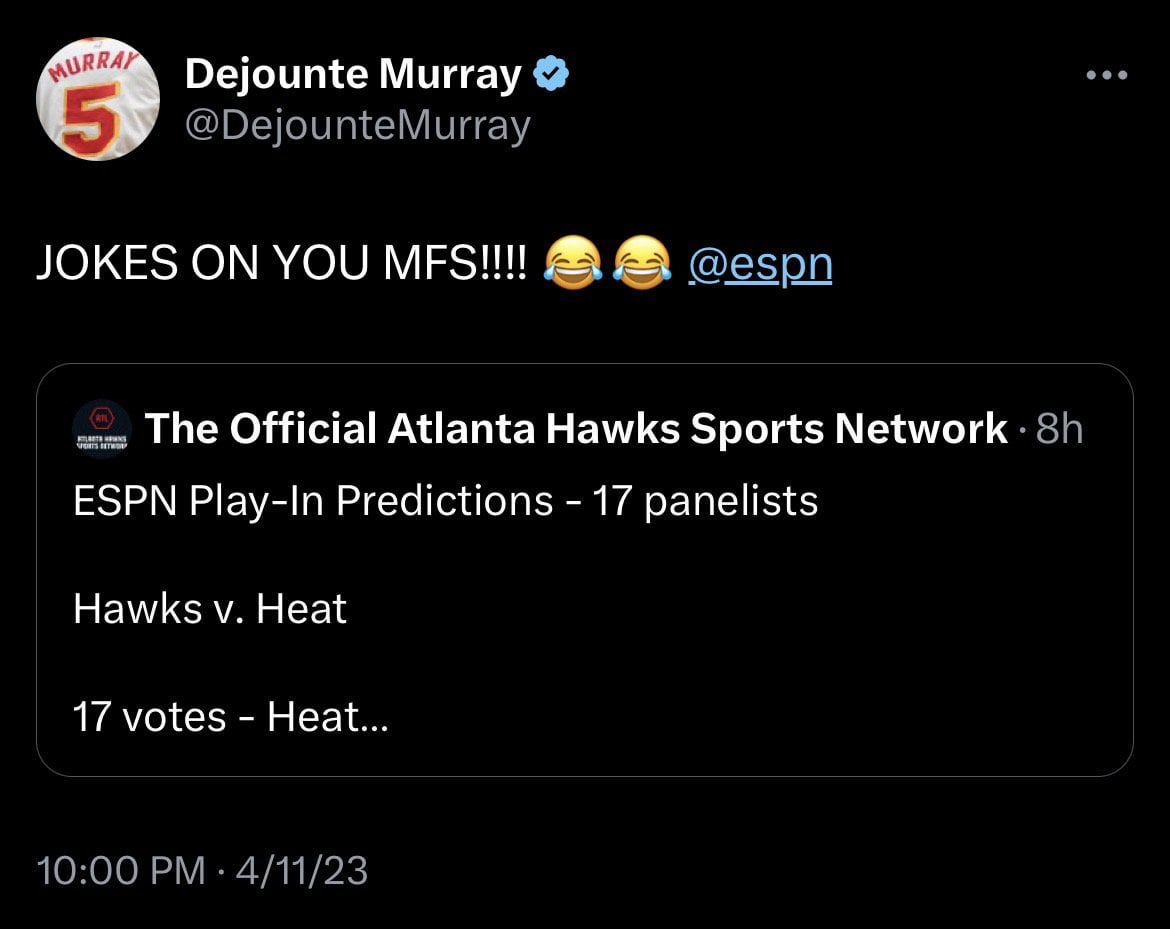Click the "17 panelists" text

click(705, 500)
